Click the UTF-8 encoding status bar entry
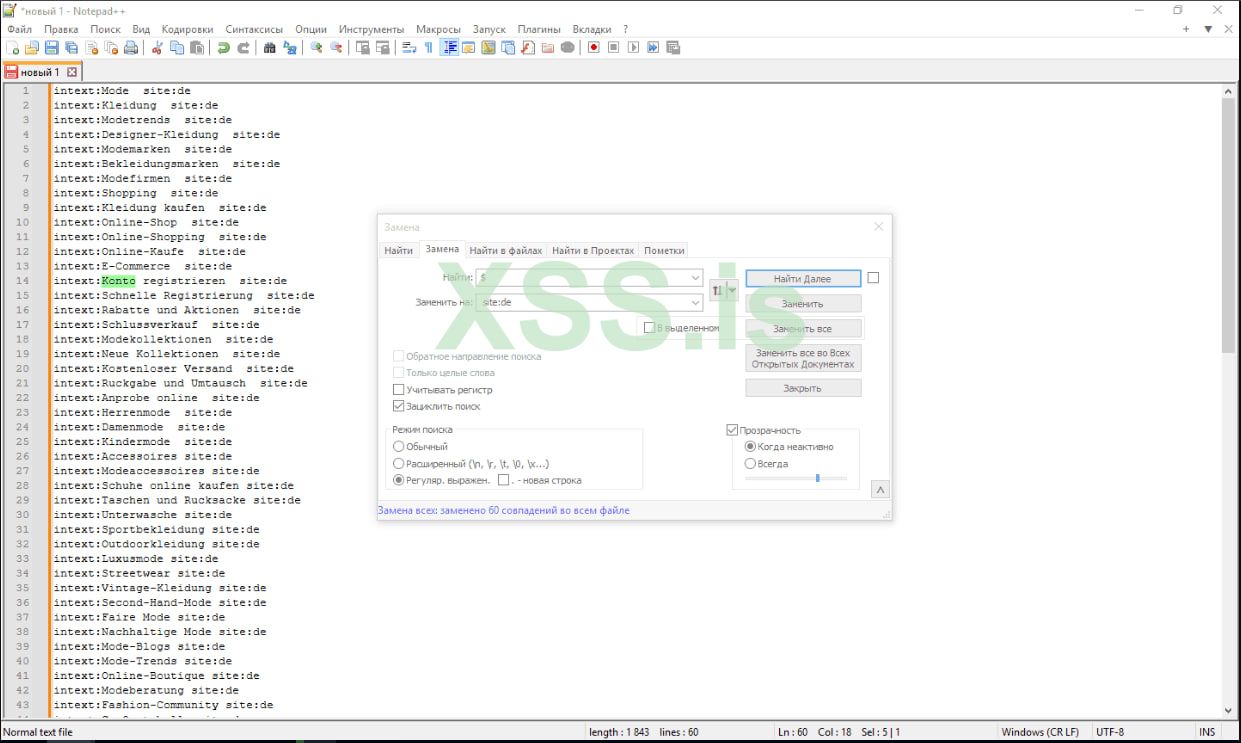 coord(1110,732)
